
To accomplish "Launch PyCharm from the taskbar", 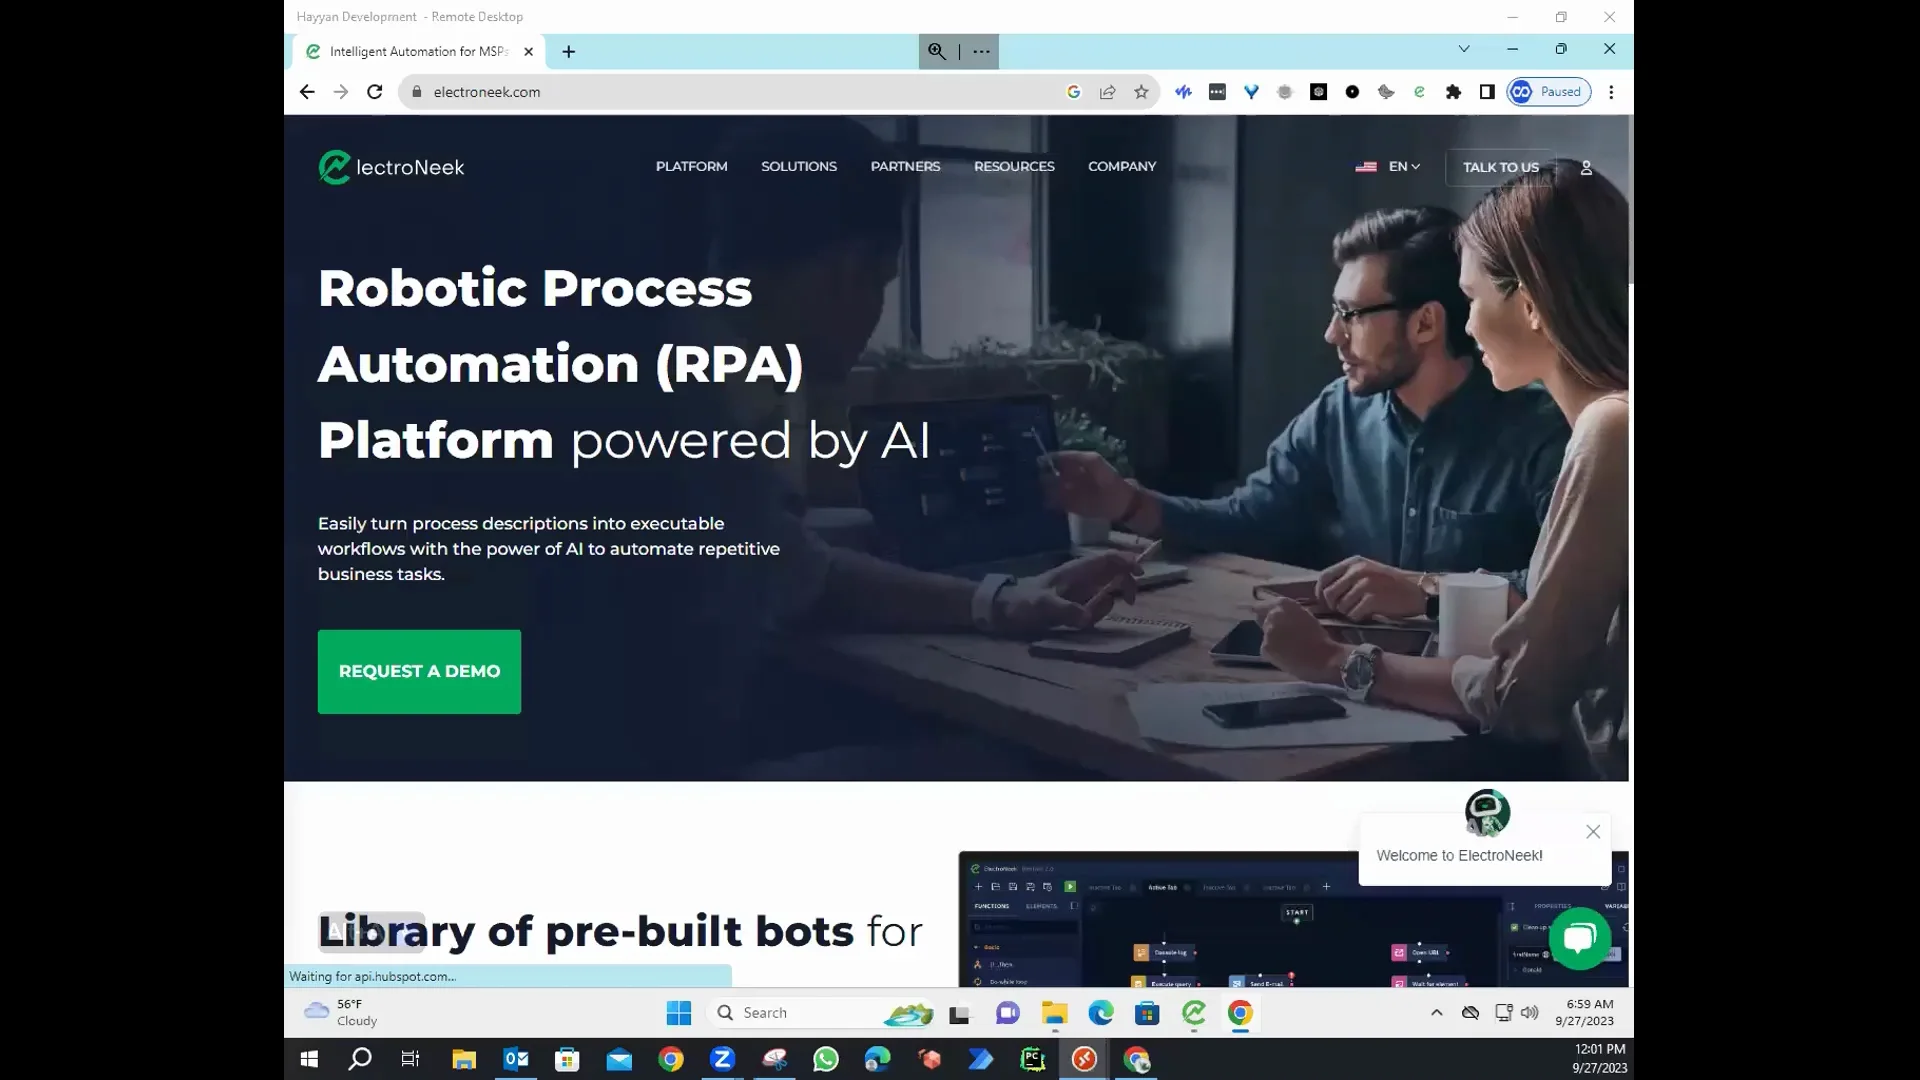I will [x=1033, y=1059].
